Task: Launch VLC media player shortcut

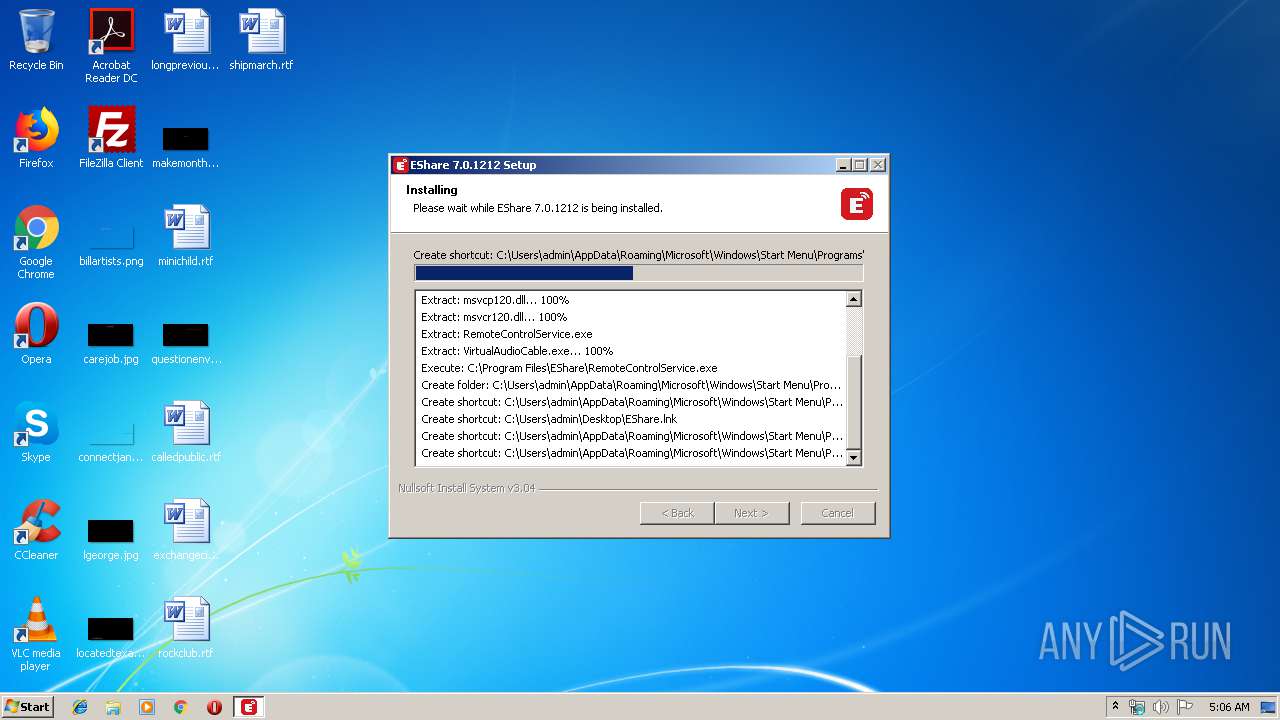Action: coord(36,634)
